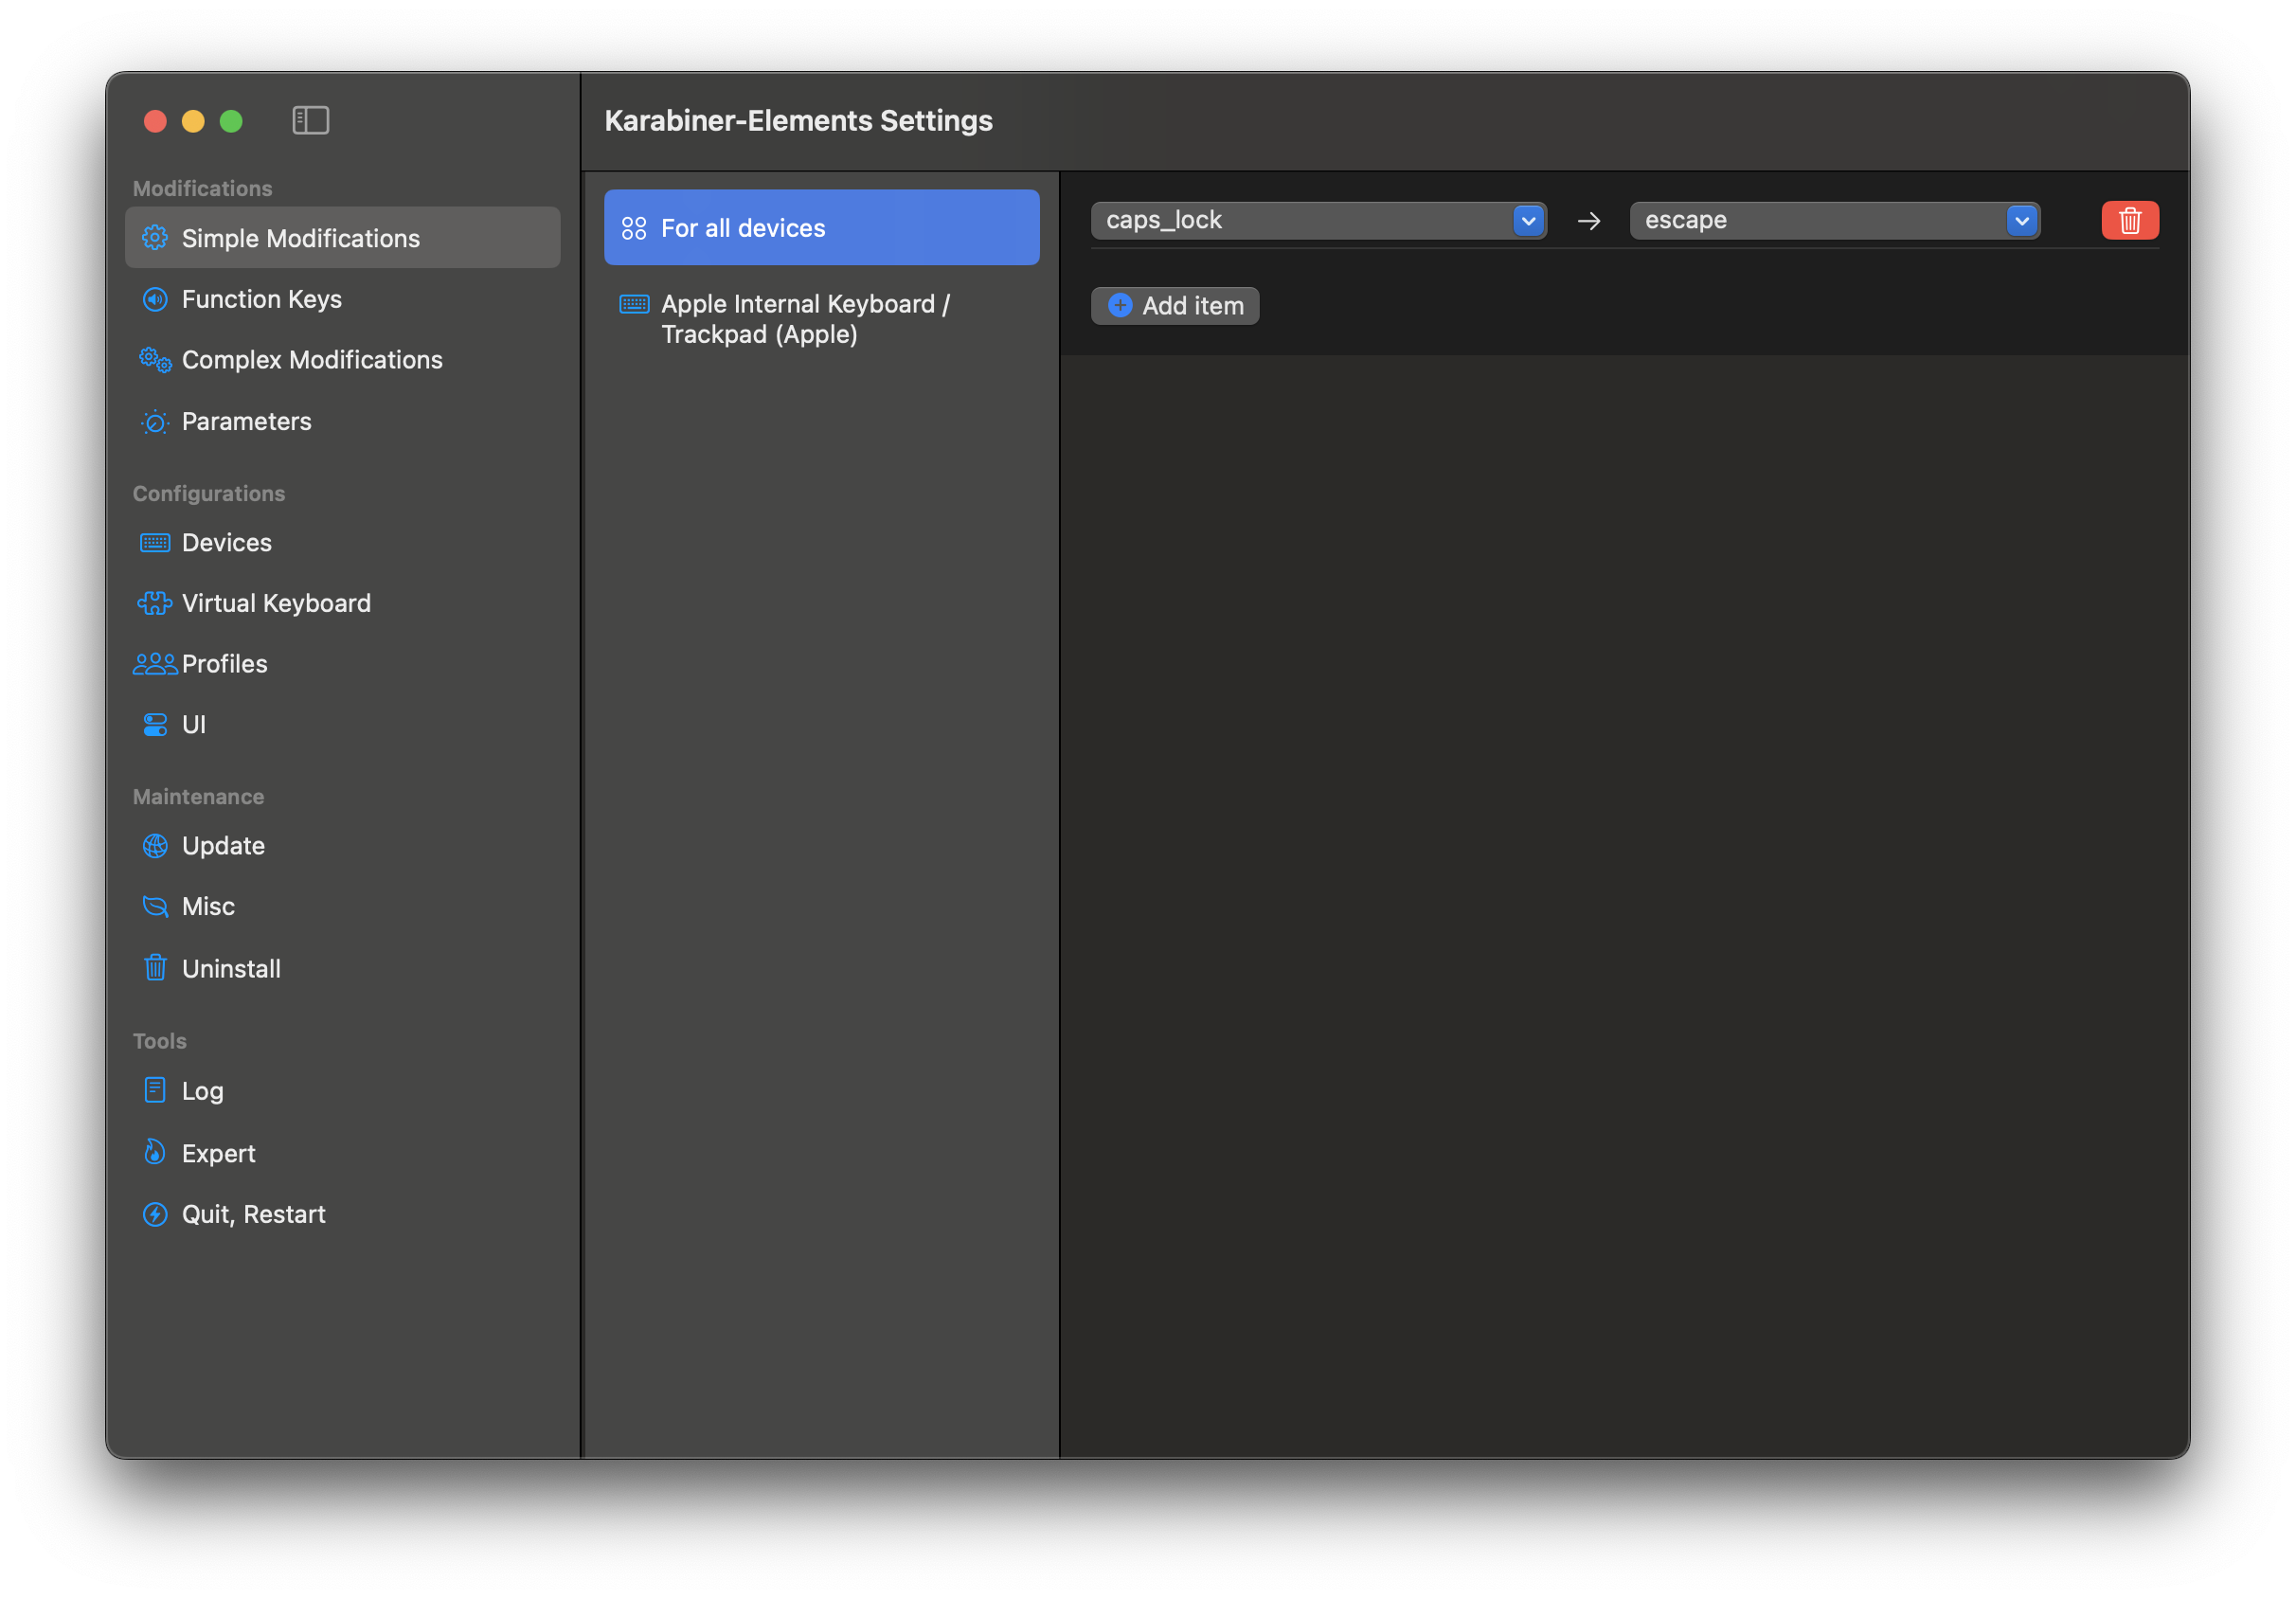Screen dimensions: 2296x1599
Task: Open the Log tool page
Action: (x=202, y=1091)
